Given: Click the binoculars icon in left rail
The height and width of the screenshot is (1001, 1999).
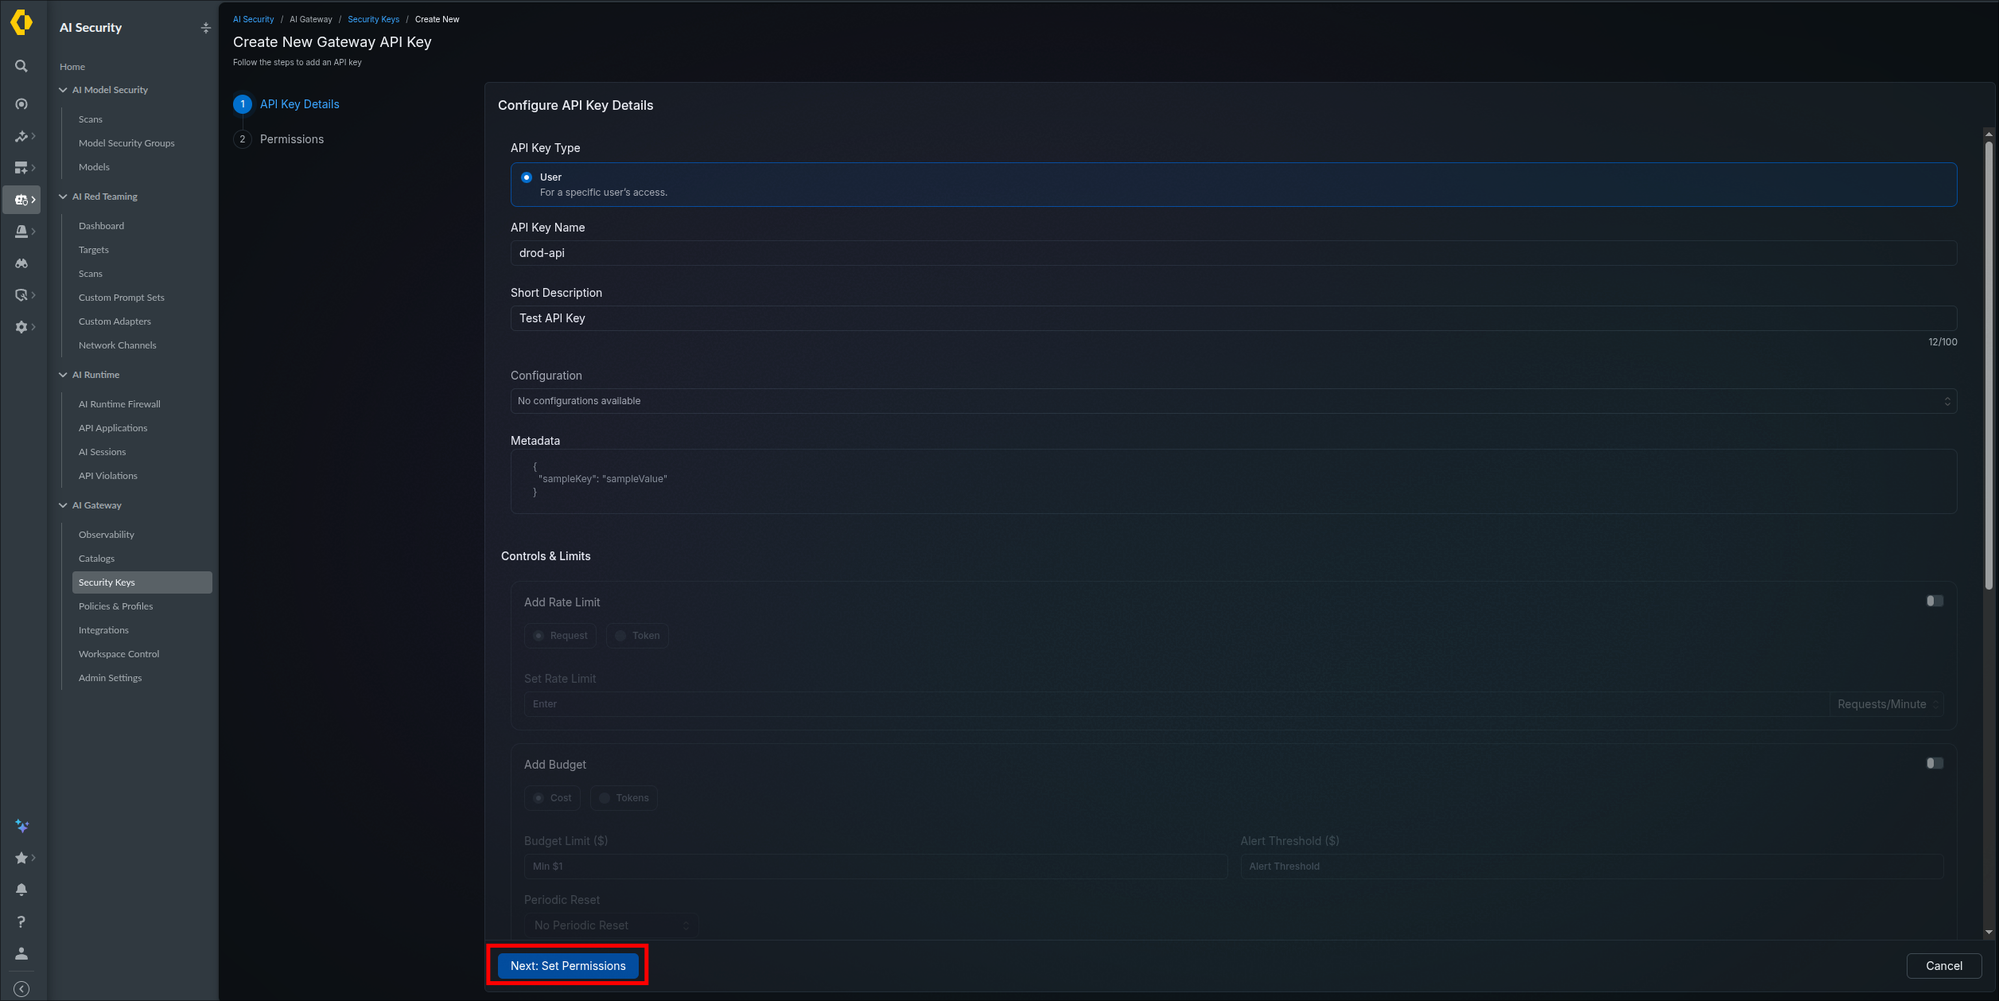Looking at the screenshot, I should point(21,263).
